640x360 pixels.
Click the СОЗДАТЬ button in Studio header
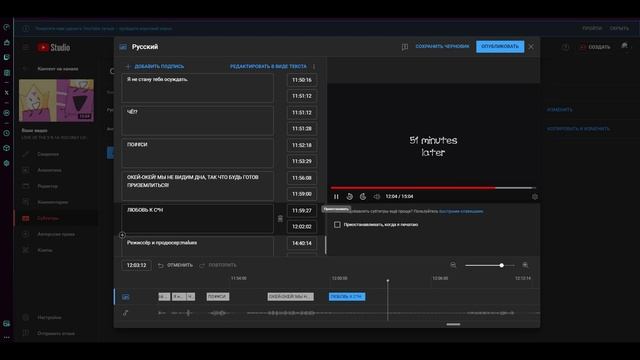pyautogui.click(x=595, y=47)
